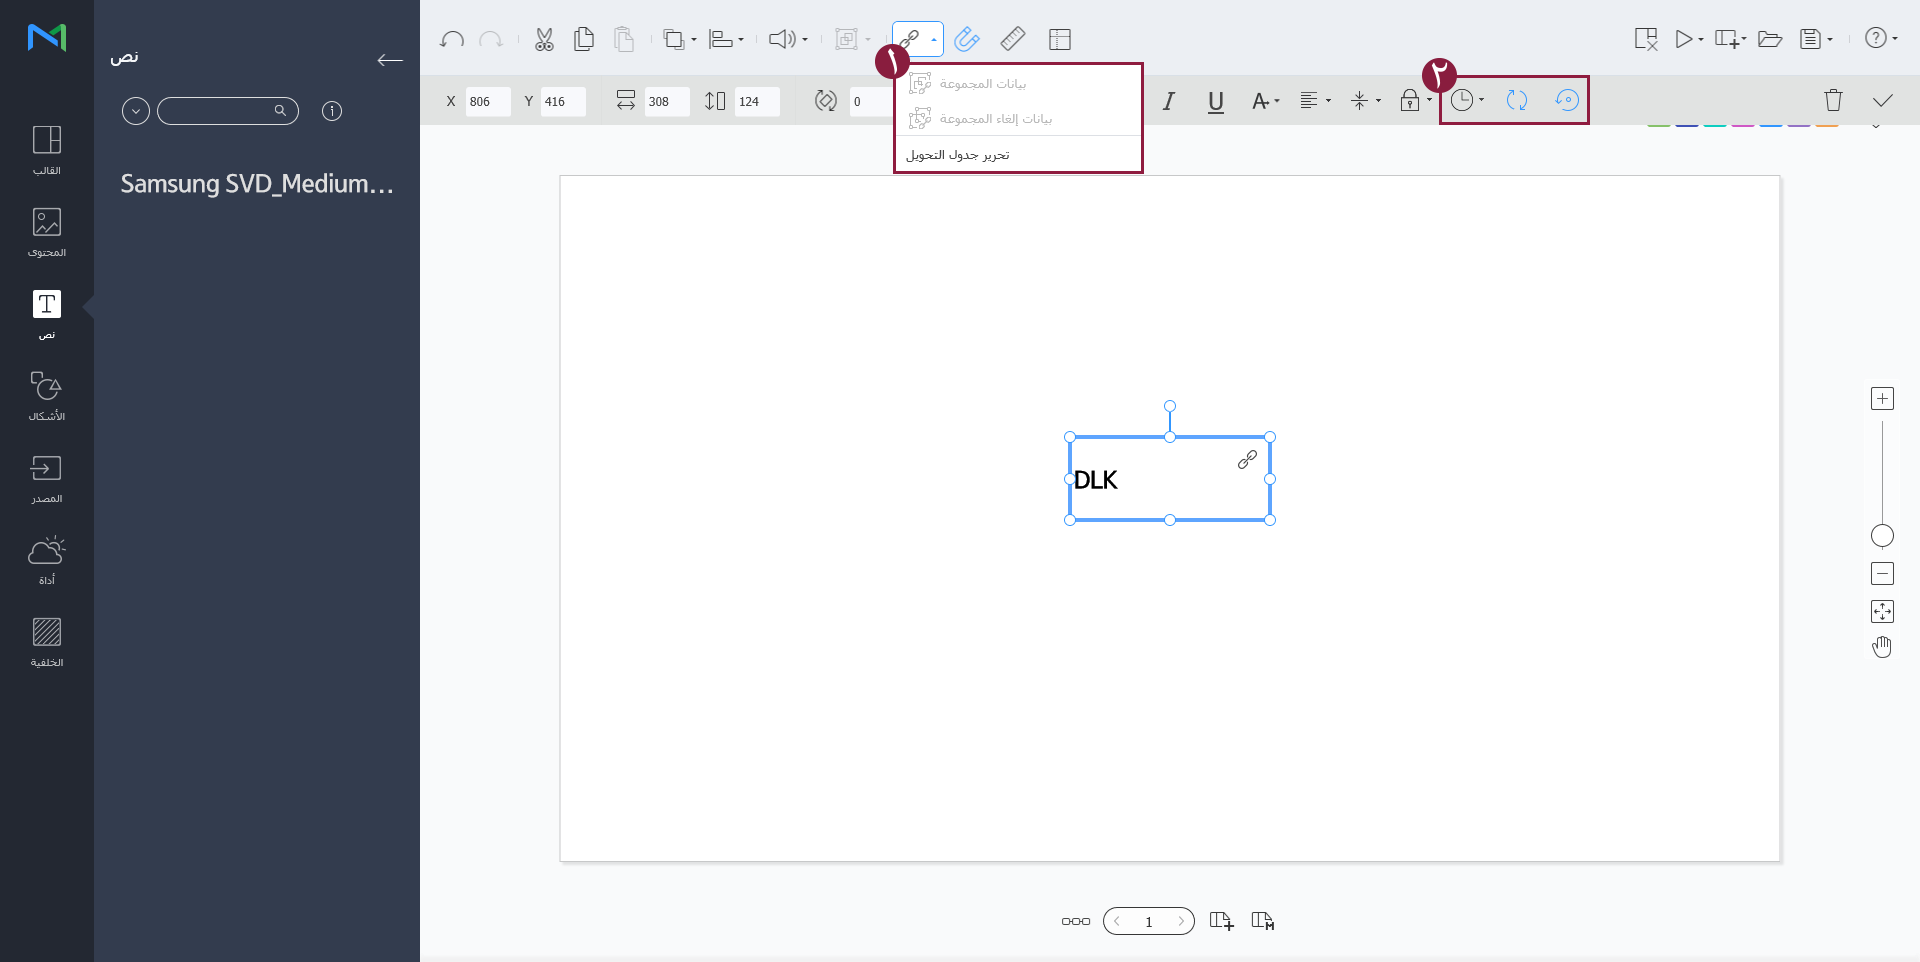Click the back arrow in text panel
The height and width of the screenshot is (962, 1920).
pyautogui.click(x=390, y=60)
